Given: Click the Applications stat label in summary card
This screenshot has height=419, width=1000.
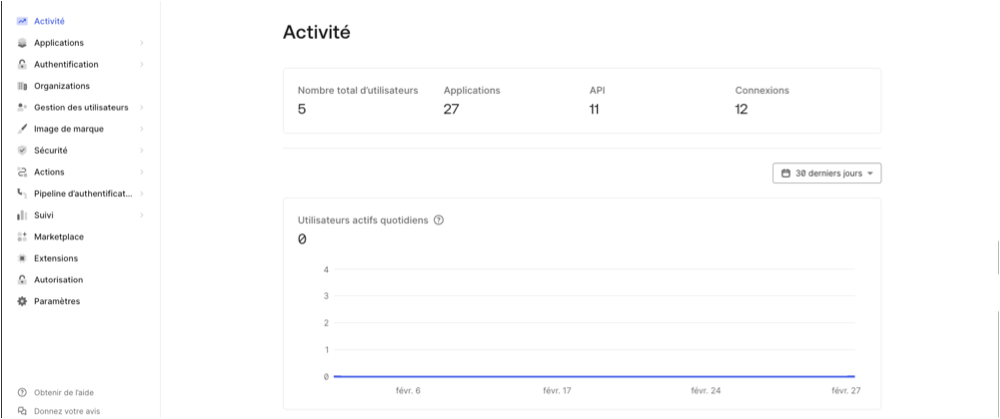Looking at the screenshot, I should (x=472, y=91).
